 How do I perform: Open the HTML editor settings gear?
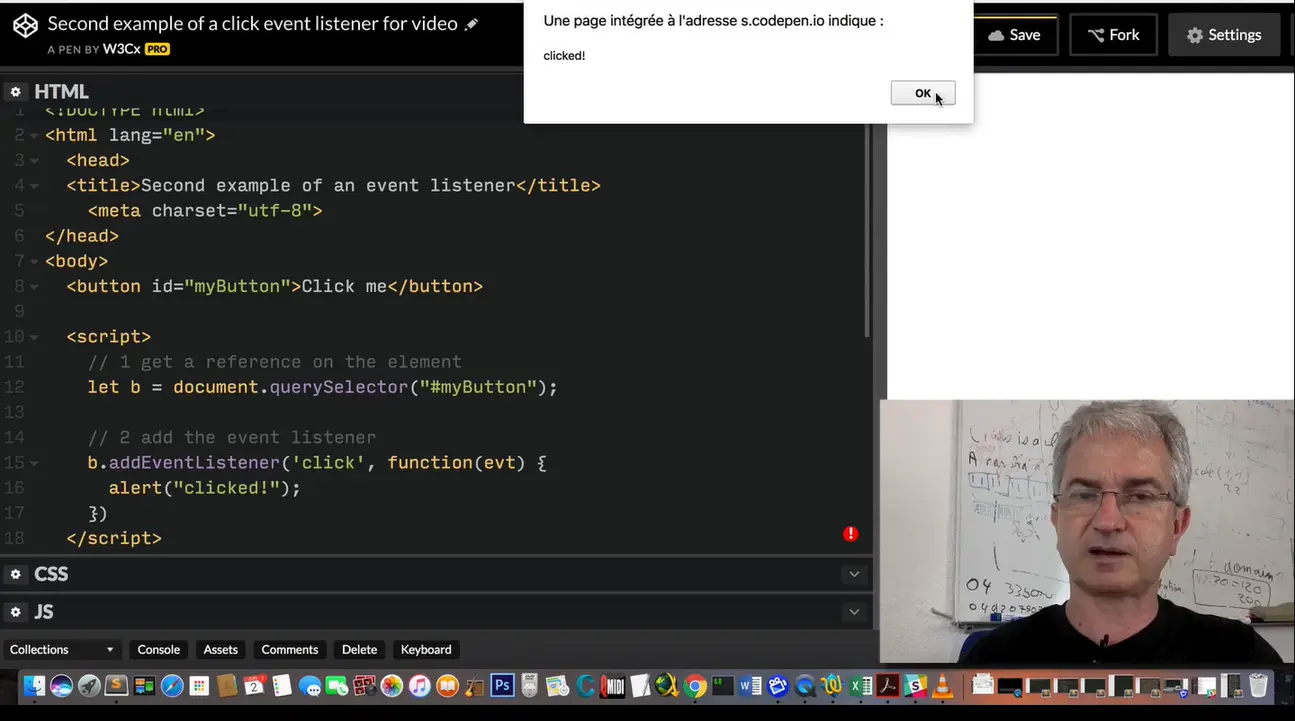pos(15,92)
